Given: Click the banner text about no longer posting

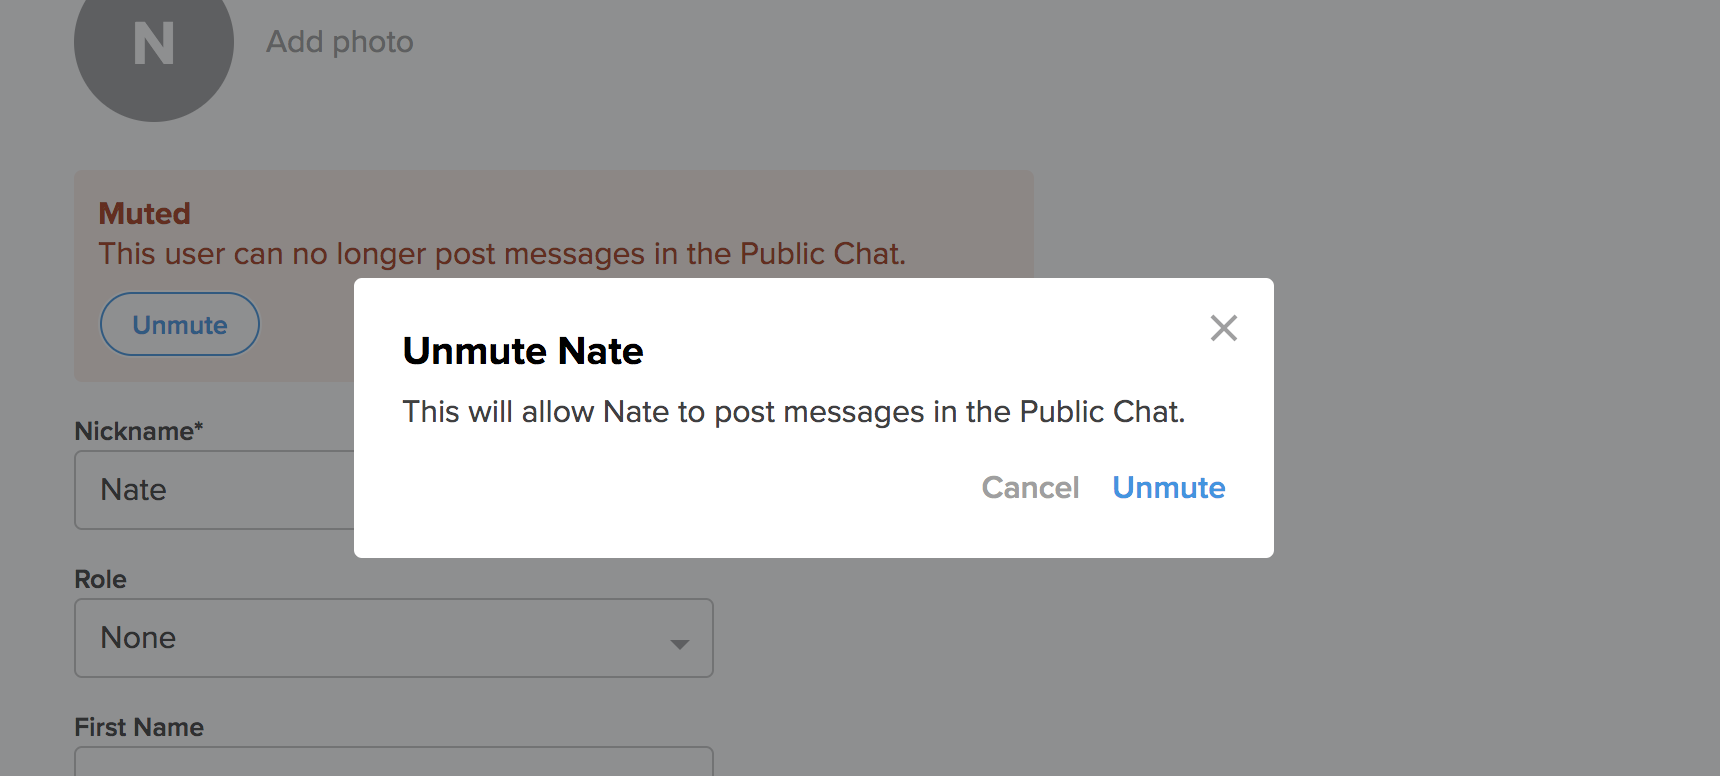Looking at the screenshot, I should point(502,254).
